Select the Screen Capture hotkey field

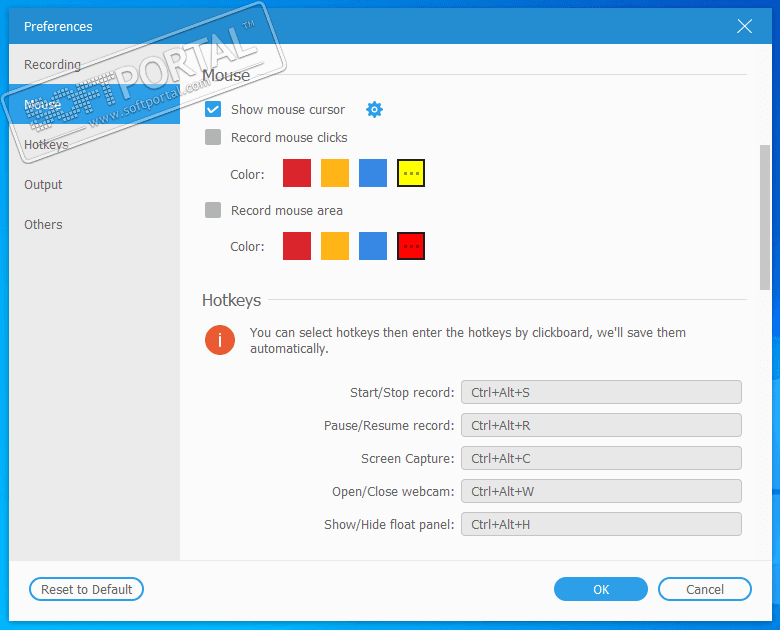601,458
